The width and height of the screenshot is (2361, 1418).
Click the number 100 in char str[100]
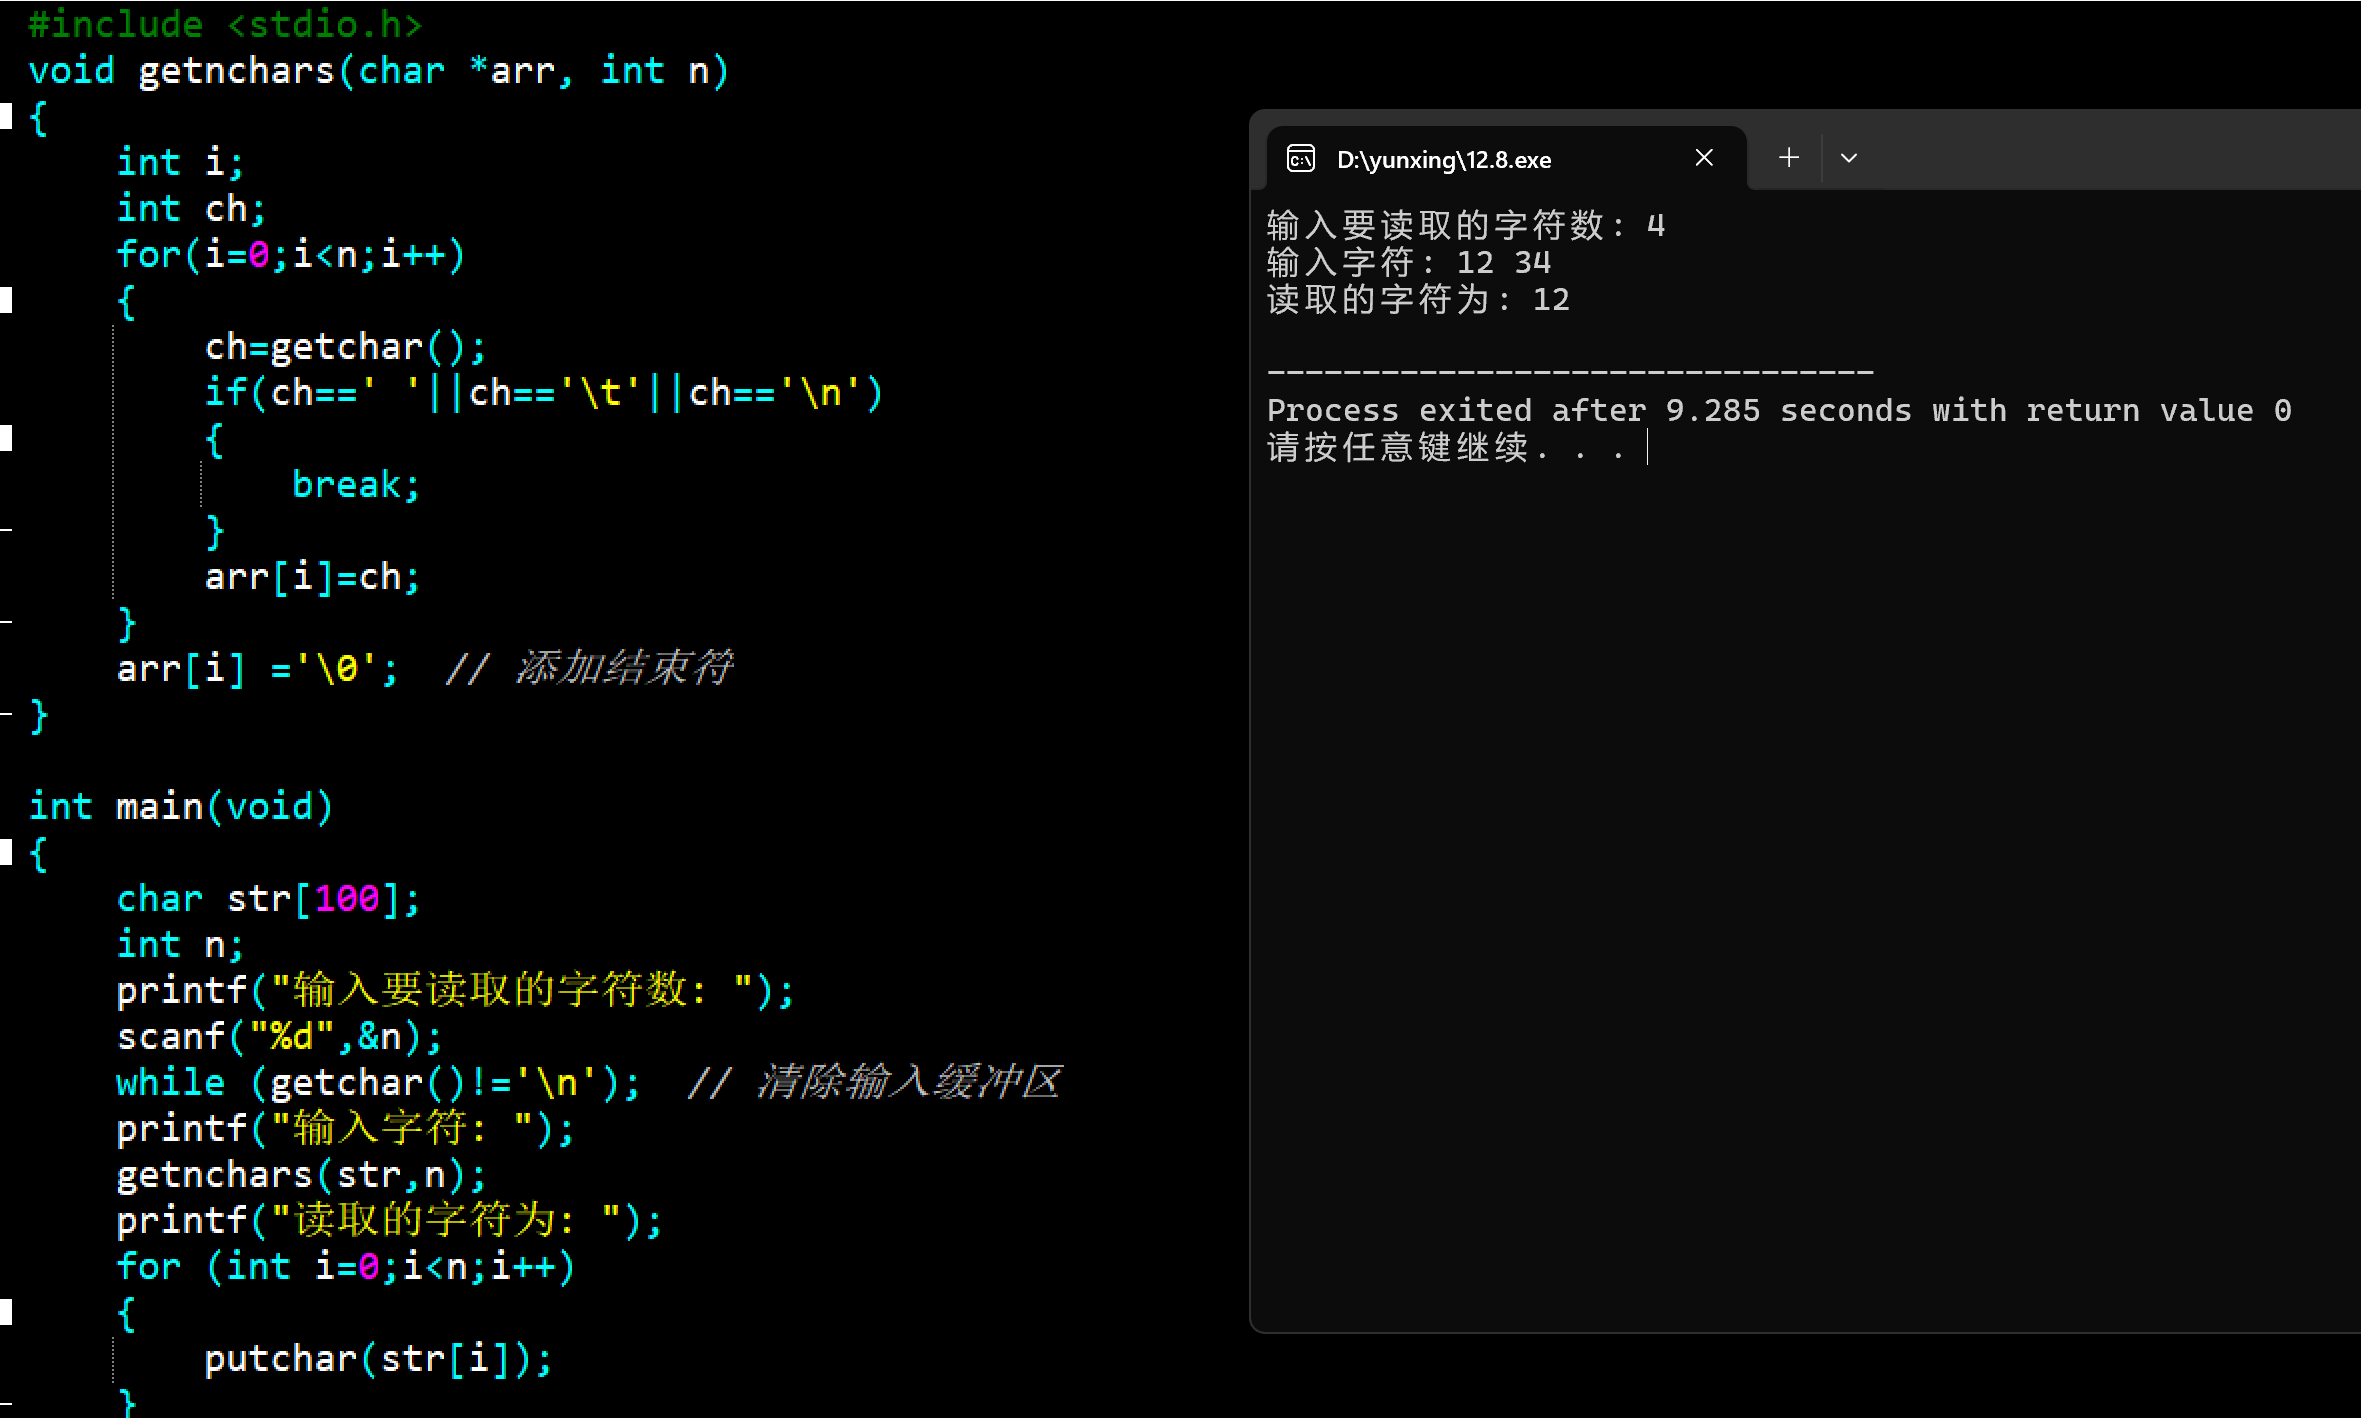pos(345,898)
